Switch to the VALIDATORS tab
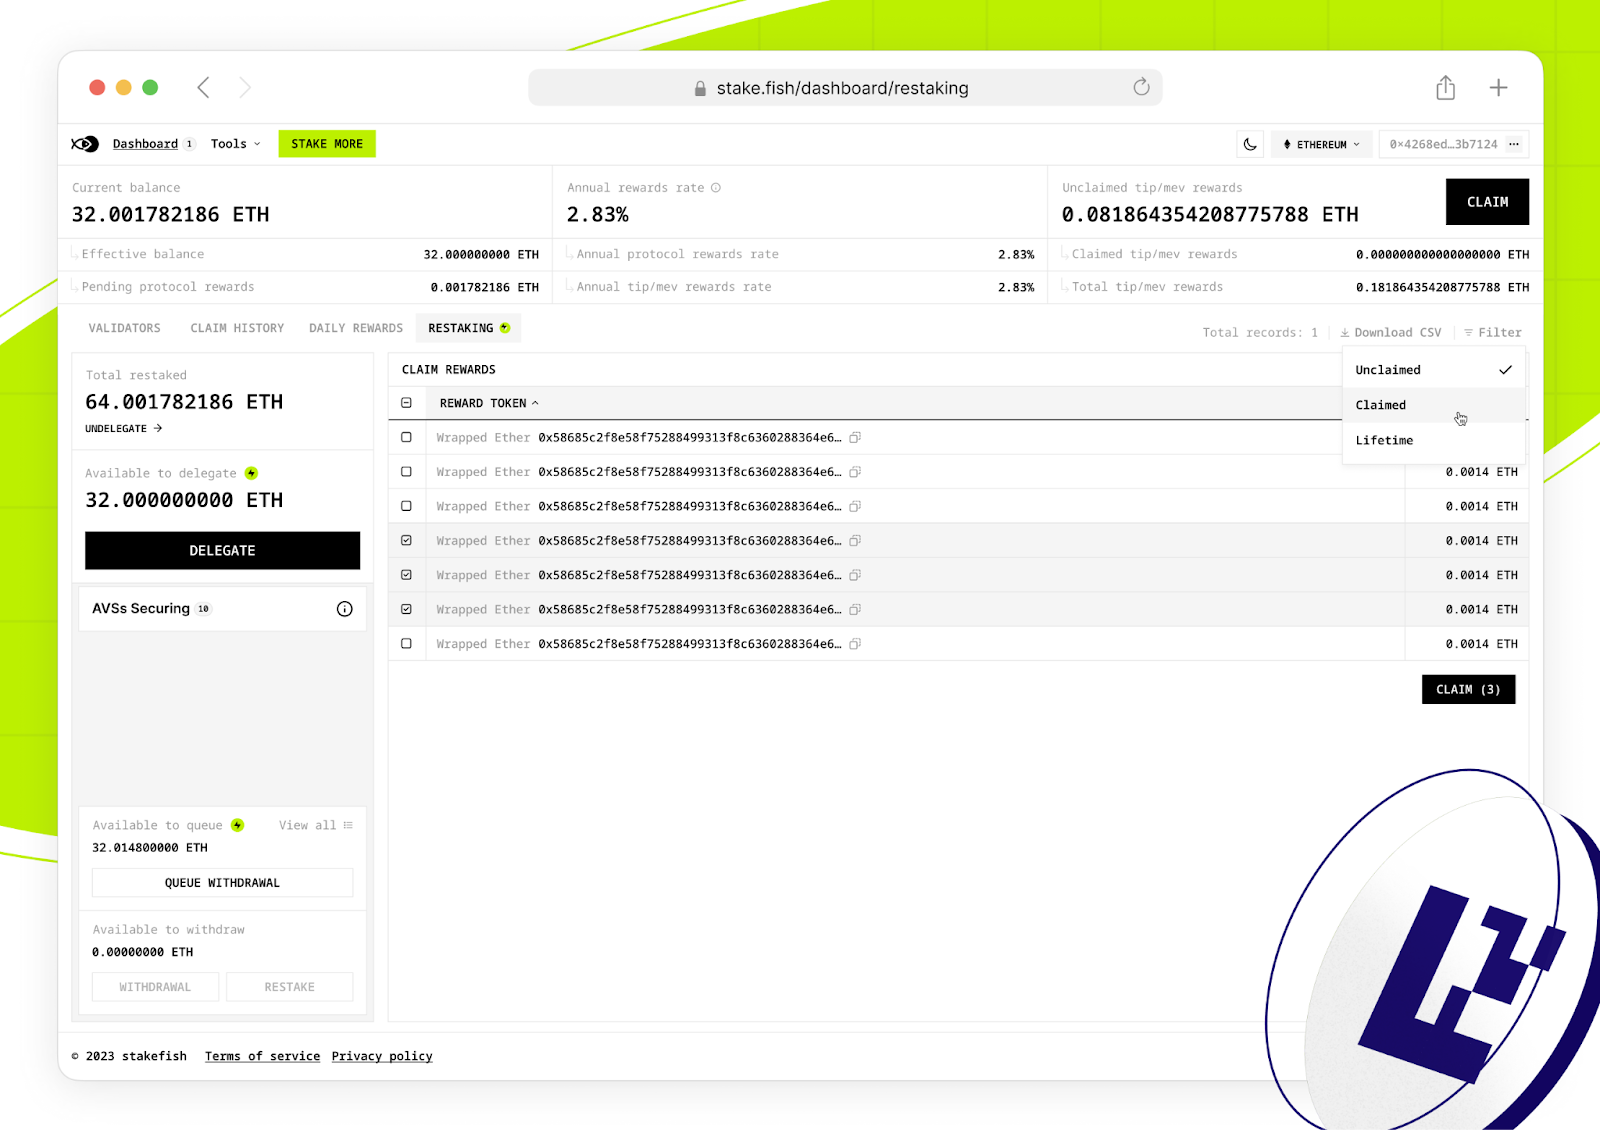This screenshot has height=1130, width=1600. click(124, 328)
